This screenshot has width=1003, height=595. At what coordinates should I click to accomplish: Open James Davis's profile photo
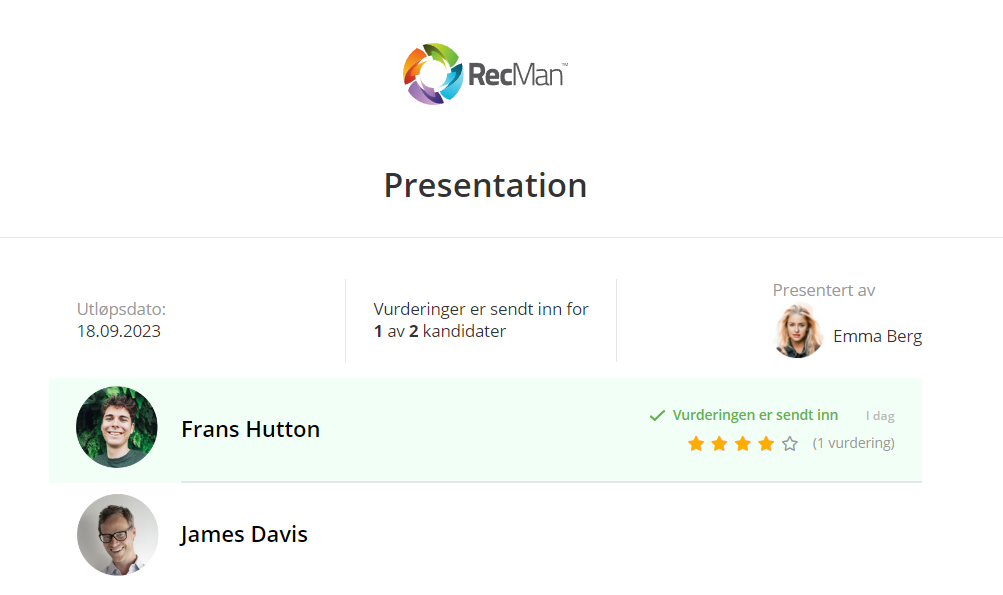click(x=117, y=534)
